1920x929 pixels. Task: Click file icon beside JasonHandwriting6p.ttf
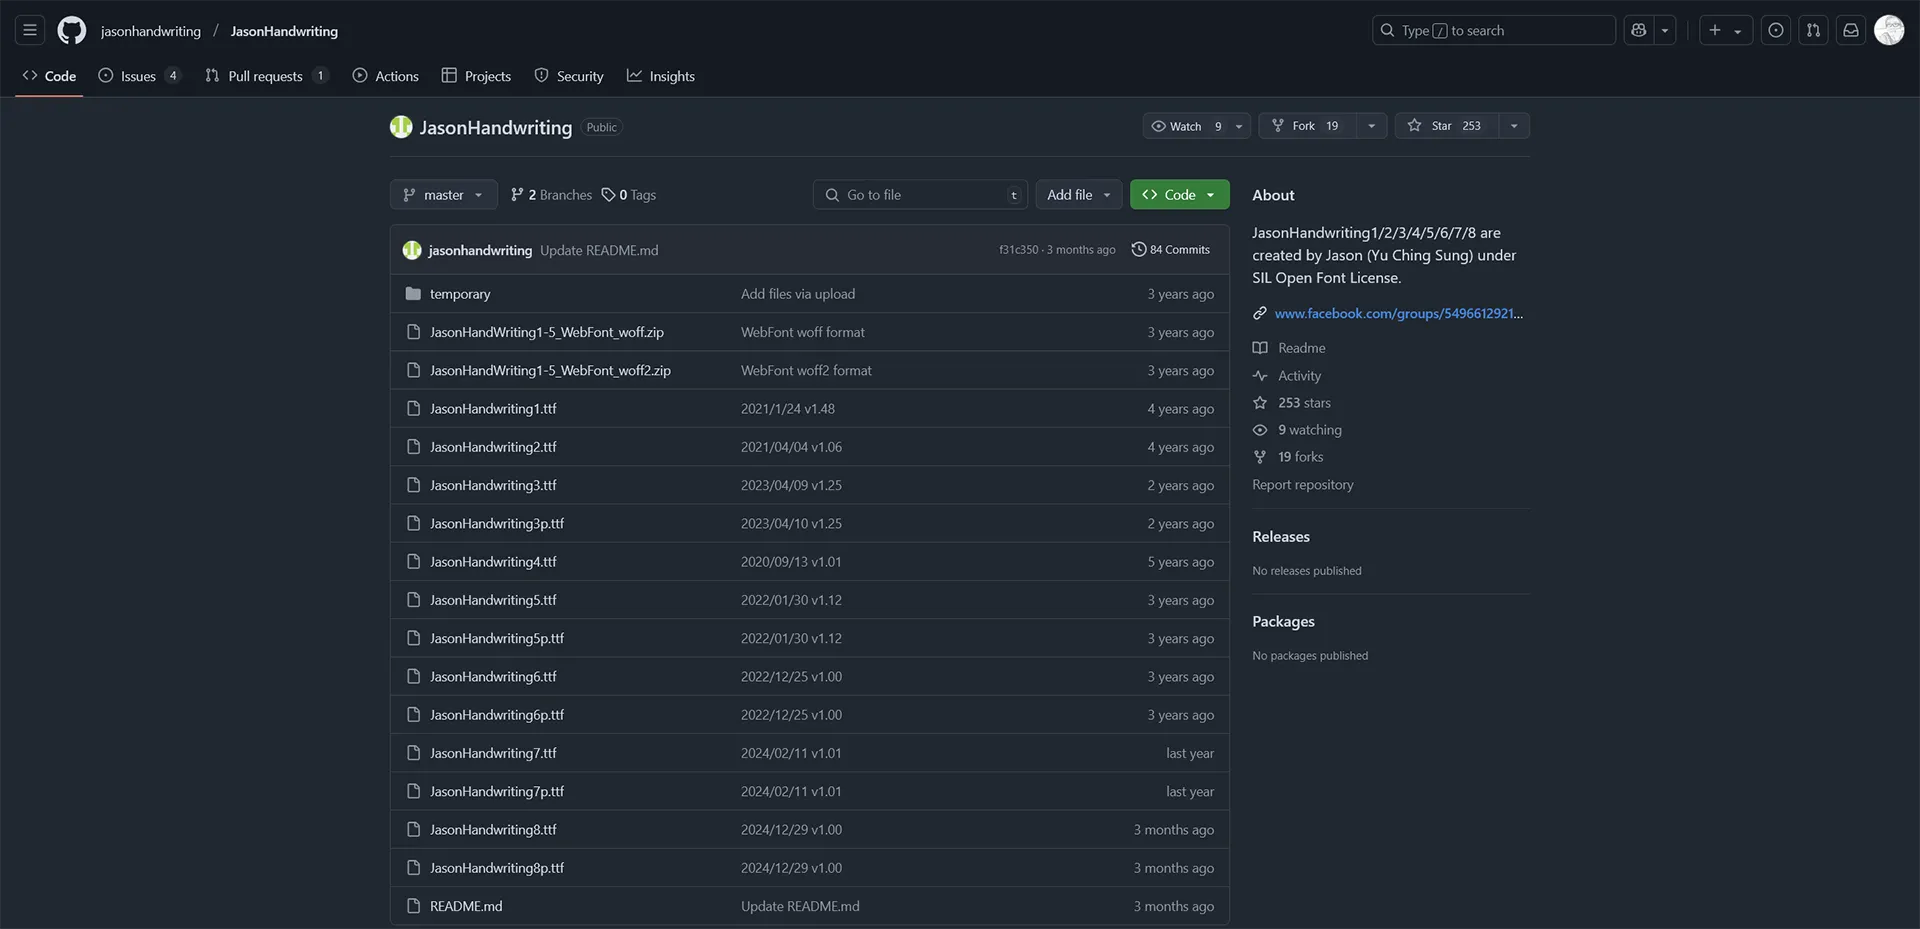click(413, 715)
